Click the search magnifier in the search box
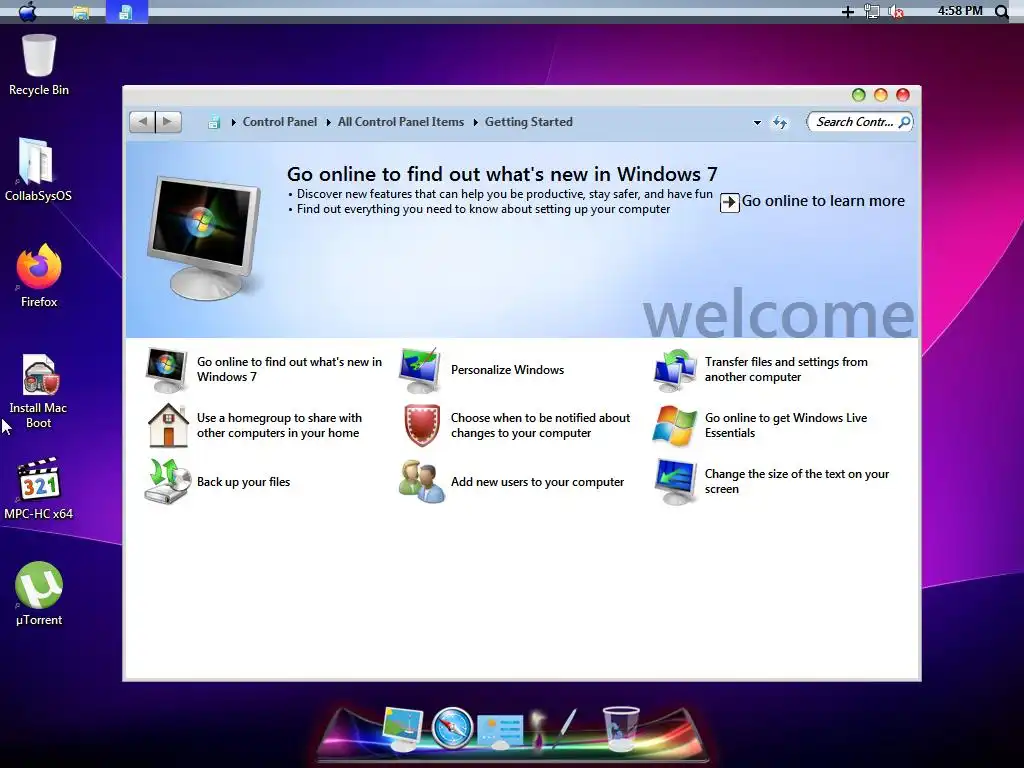Screen dimensions: 1024x768 (904, 122)
